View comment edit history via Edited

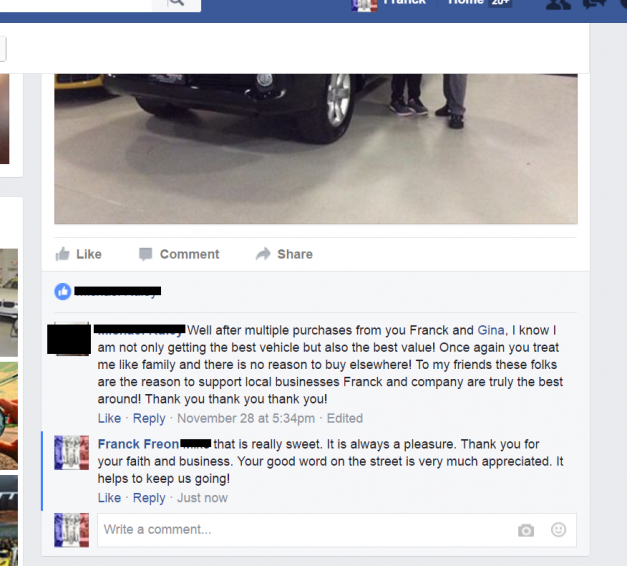(345, 418)
